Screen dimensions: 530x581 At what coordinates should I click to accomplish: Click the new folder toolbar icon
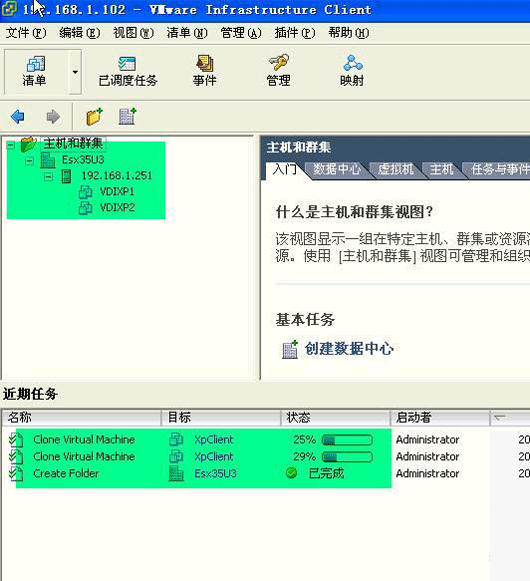94,116
